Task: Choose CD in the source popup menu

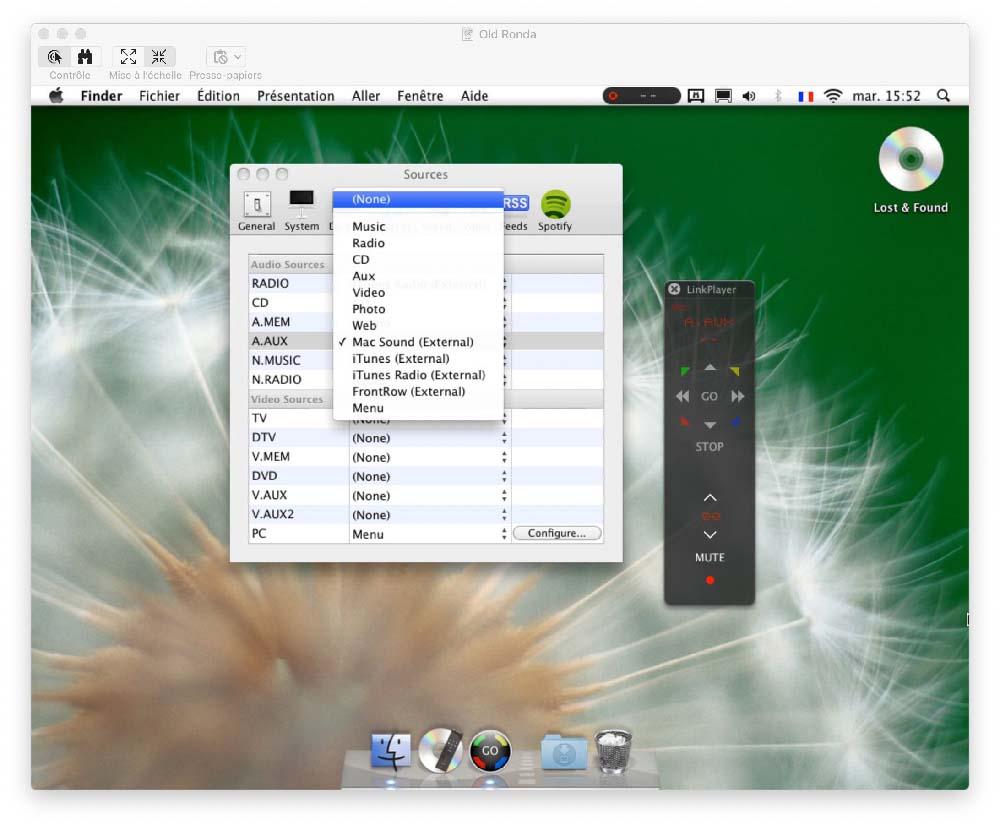Action: coord(418,260)
